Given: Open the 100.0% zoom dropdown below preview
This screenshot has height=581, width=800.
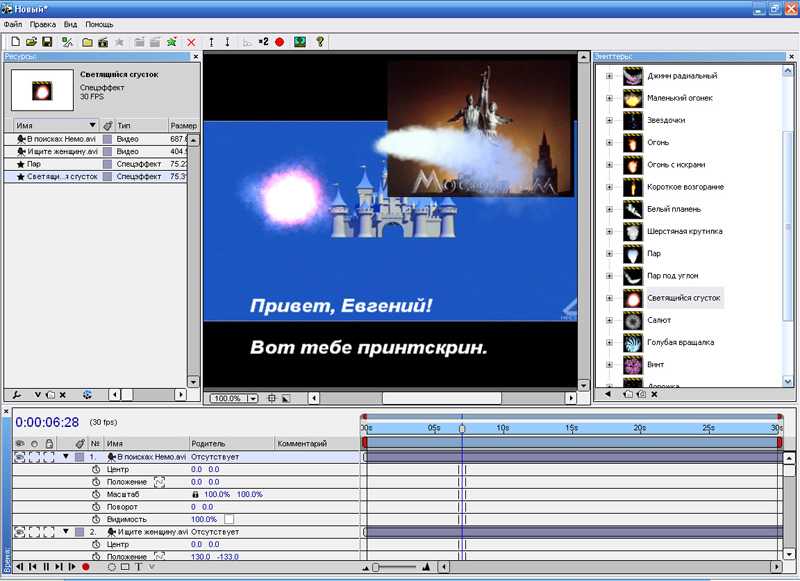Looking at the screenshot, I should pos(253,398).
